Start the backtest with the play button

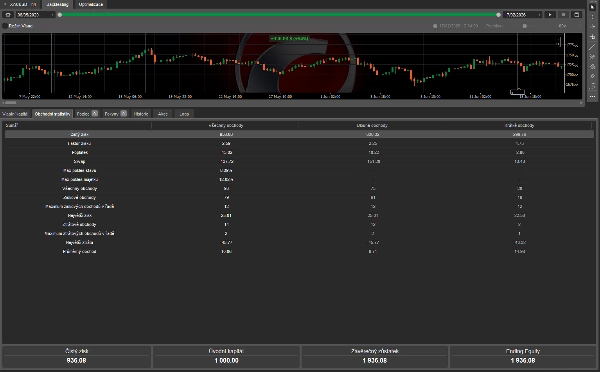click(x=550, y=15)
